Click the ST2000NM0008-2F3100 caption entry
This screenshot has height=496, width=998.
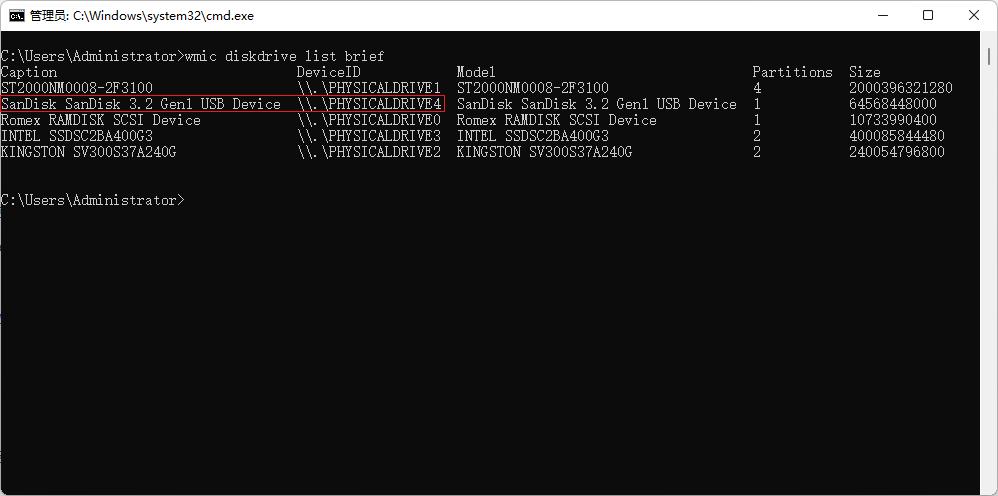[77, 88]
